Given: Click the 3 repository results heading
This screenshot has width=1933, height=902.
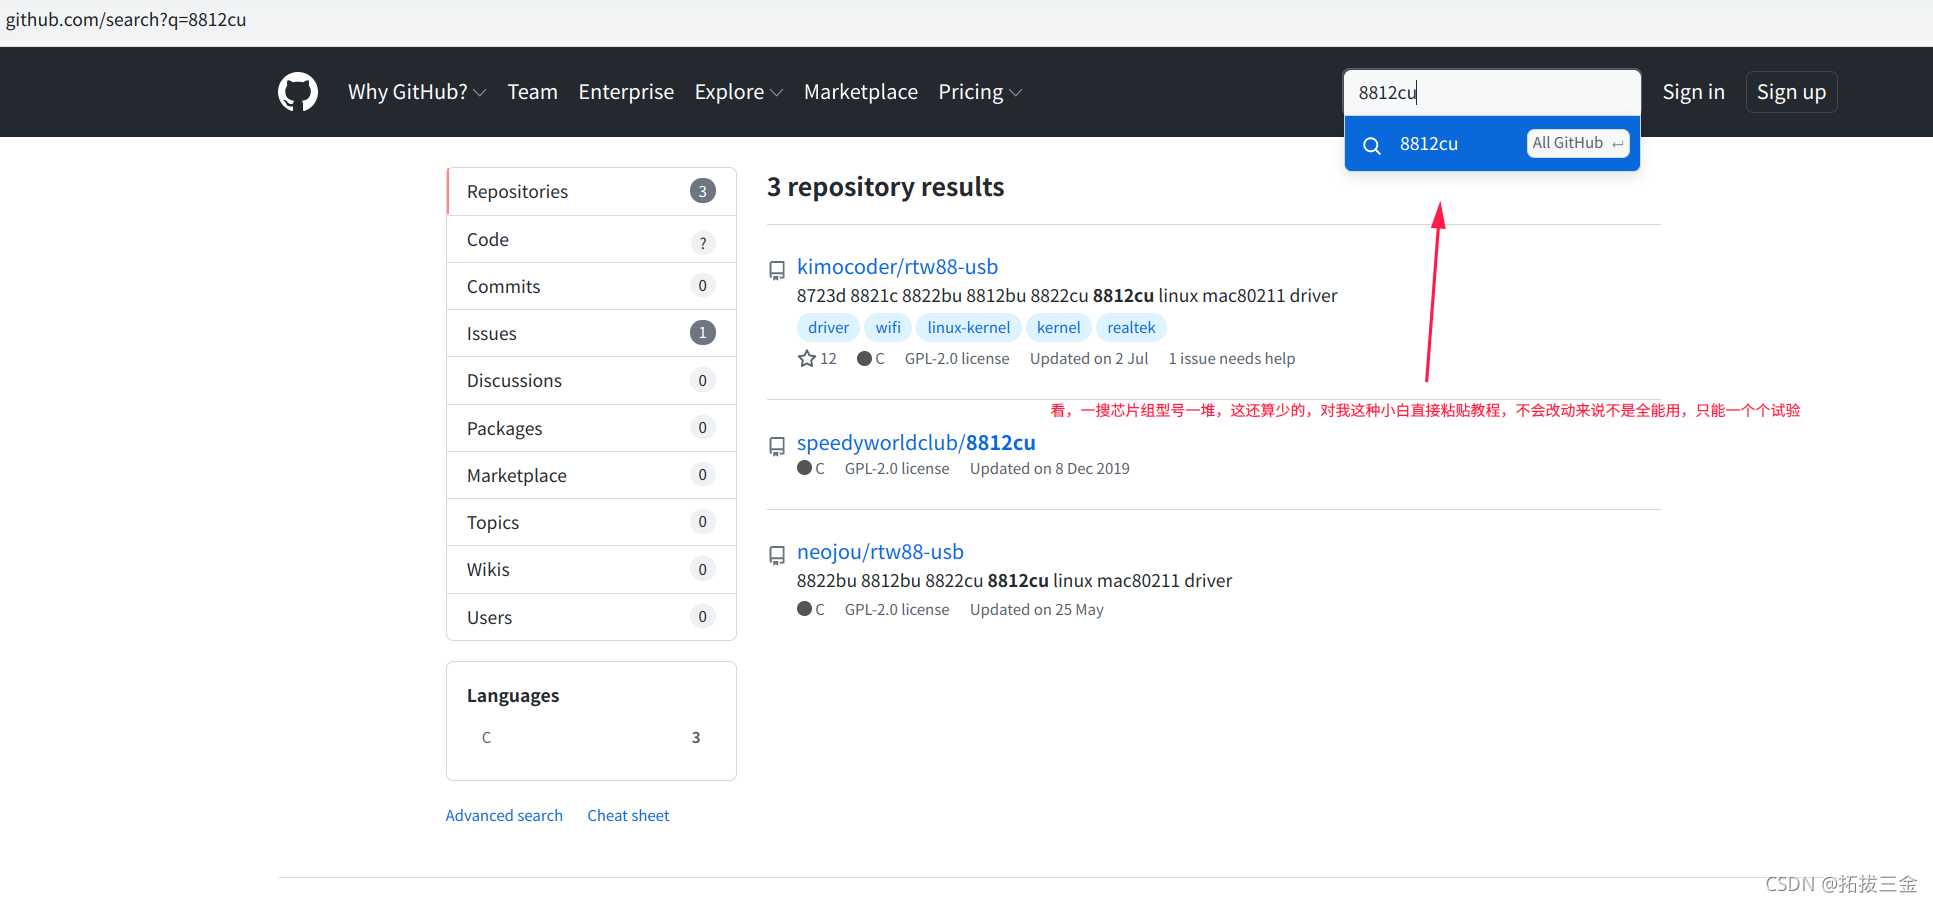Looking at the screenshot, I should [885, 187].
